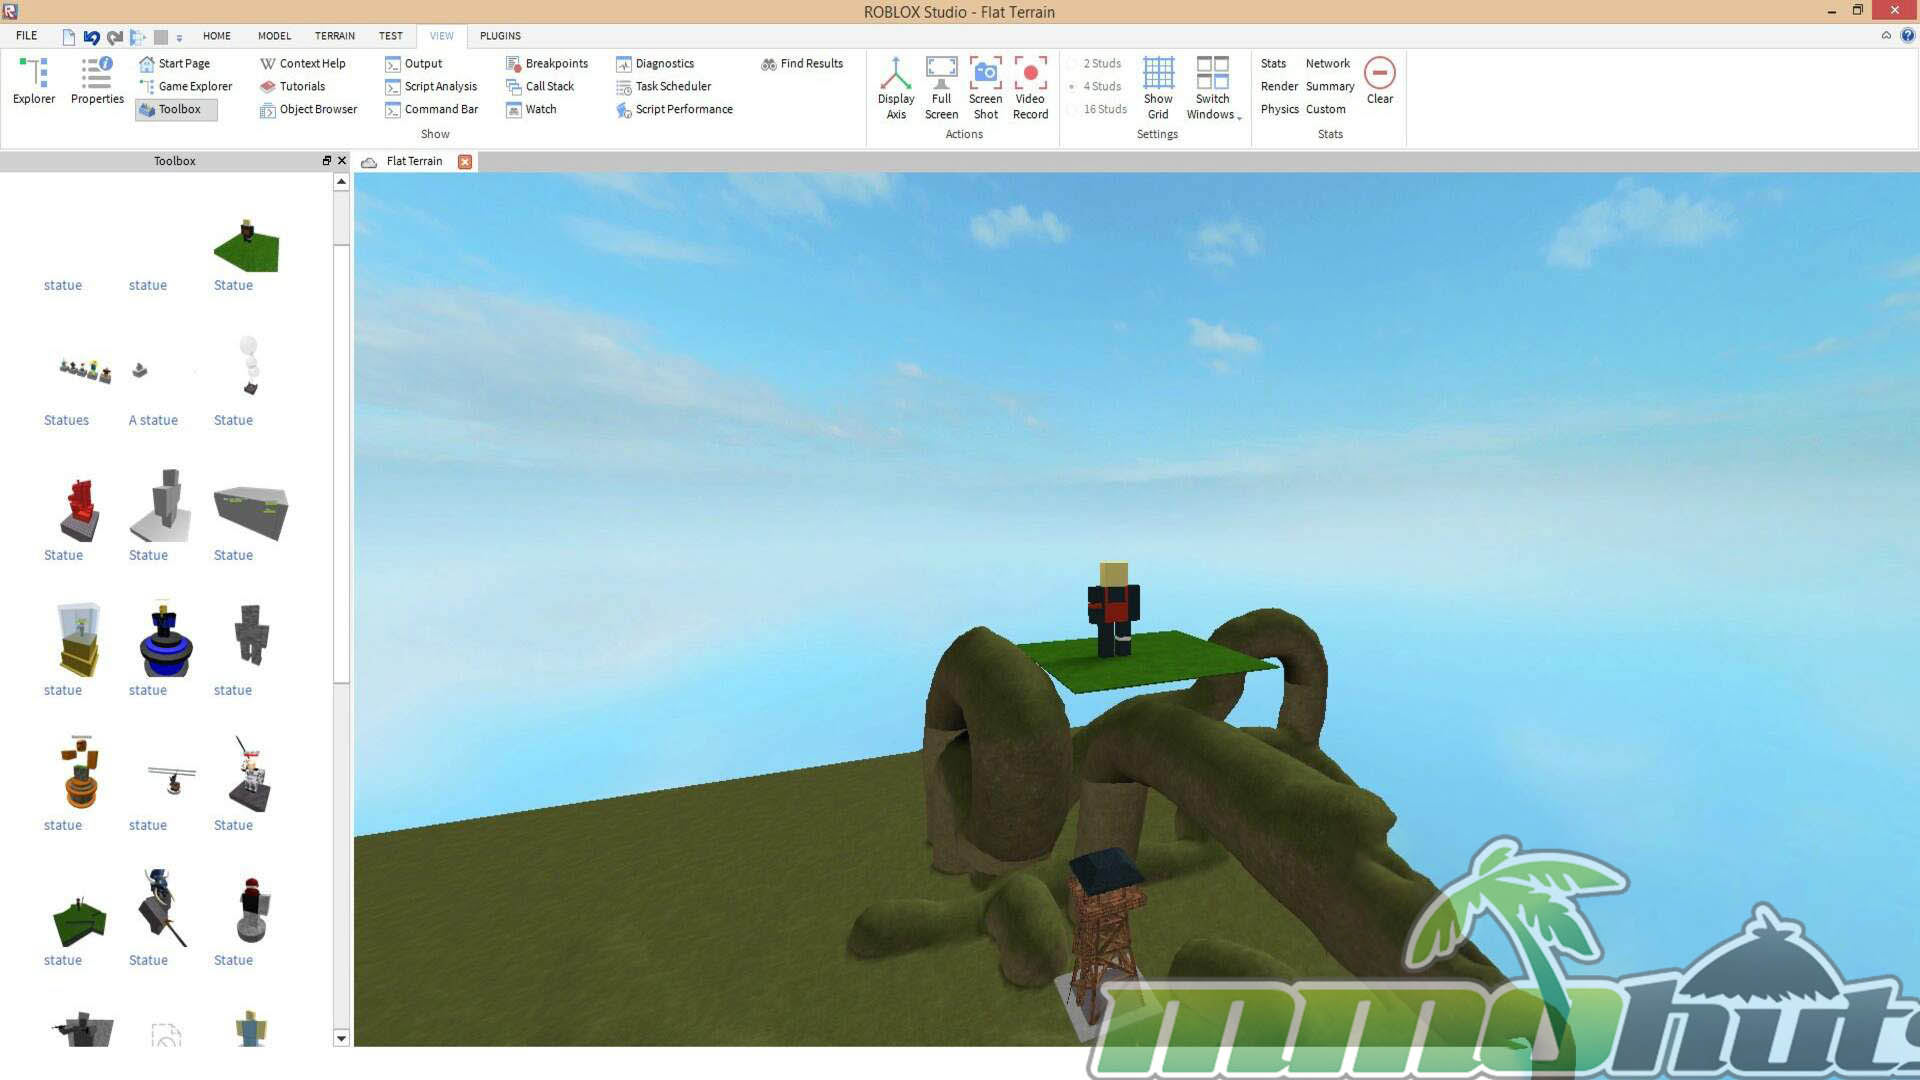Switch to the TERRAIN ribbon tab
Viewport: 1920px width, 1080px height.
point(334,36)
